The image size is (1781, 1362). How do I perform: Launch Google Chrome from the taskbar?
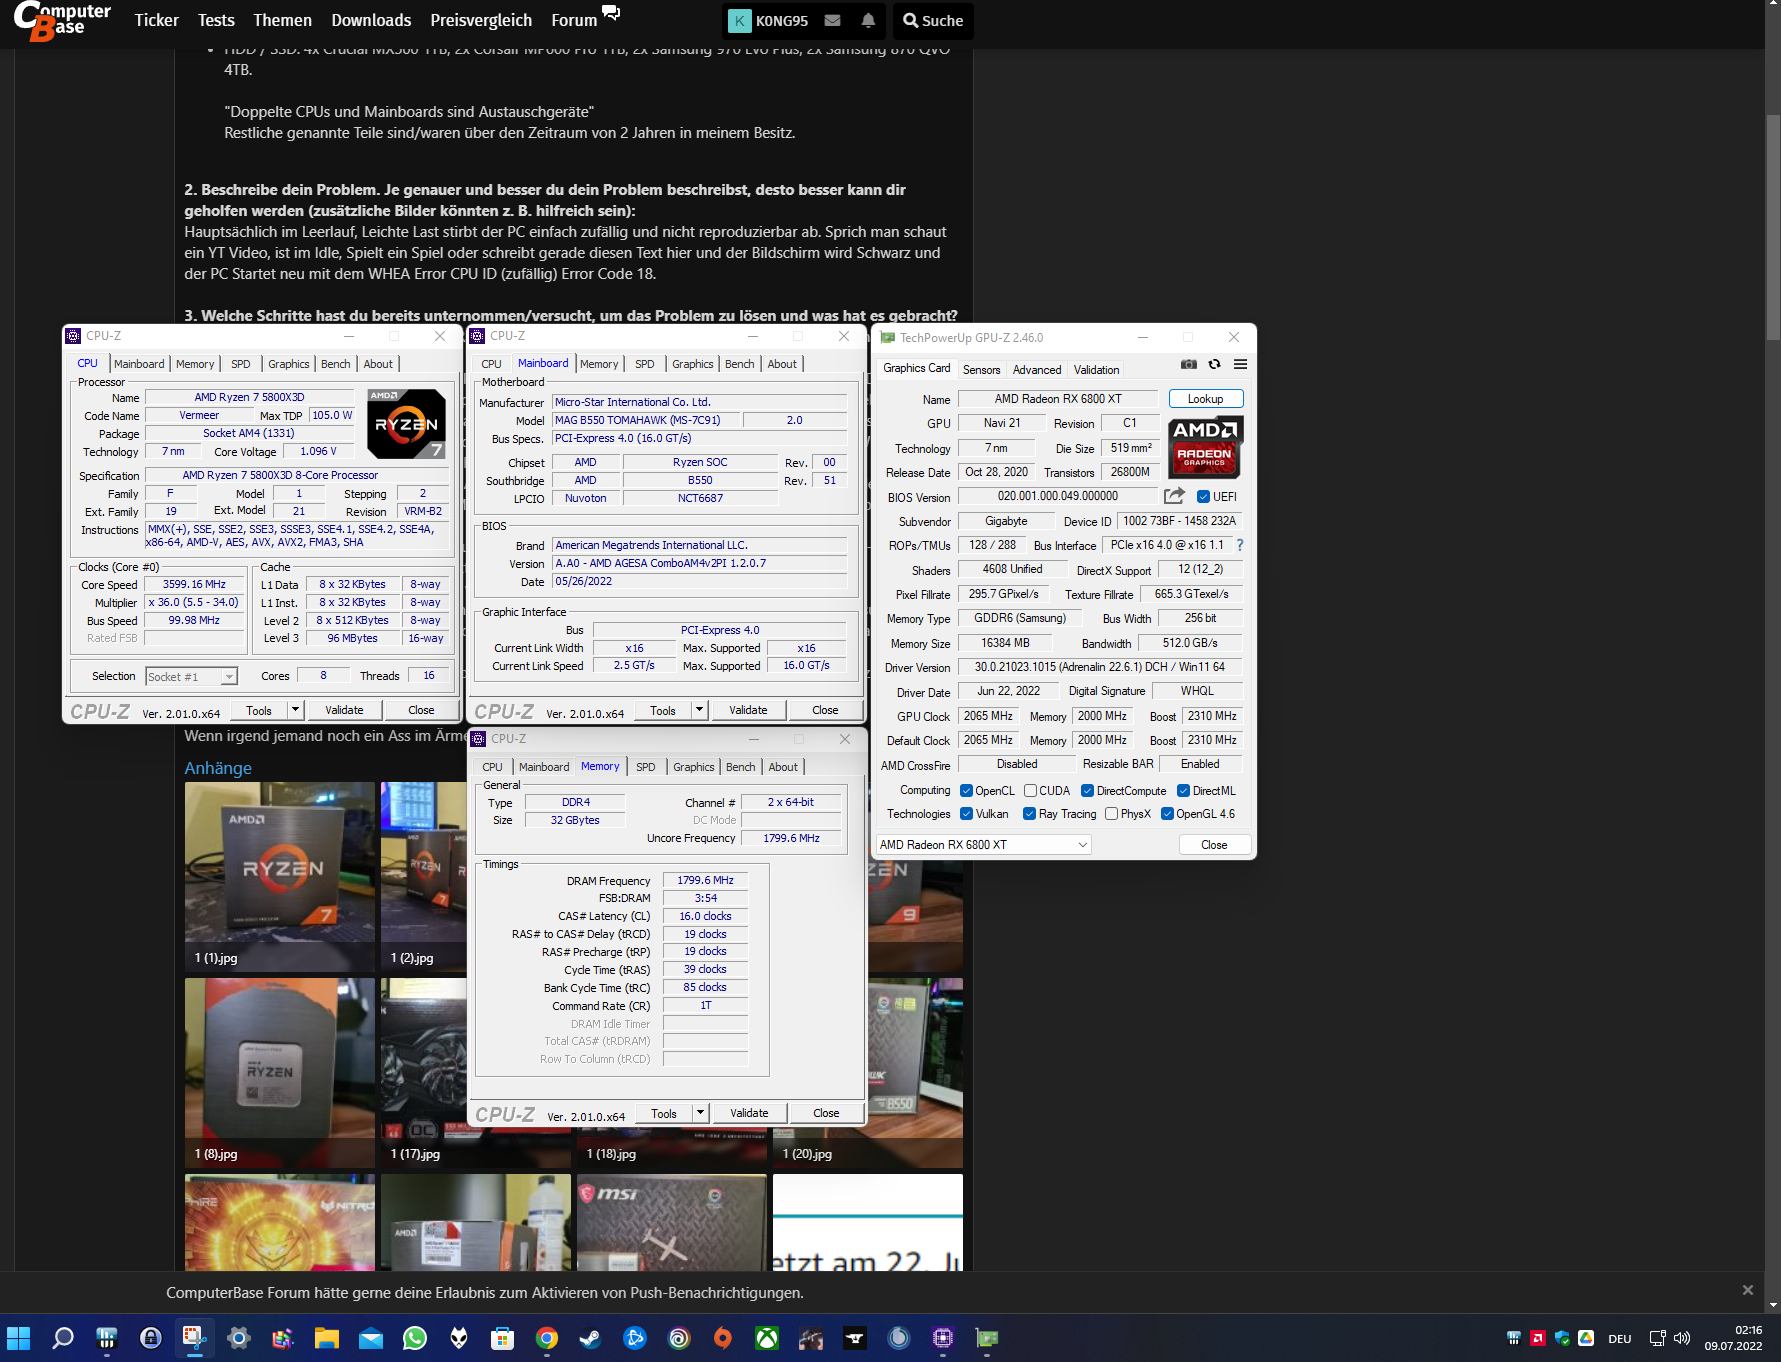click(547, 1338)
